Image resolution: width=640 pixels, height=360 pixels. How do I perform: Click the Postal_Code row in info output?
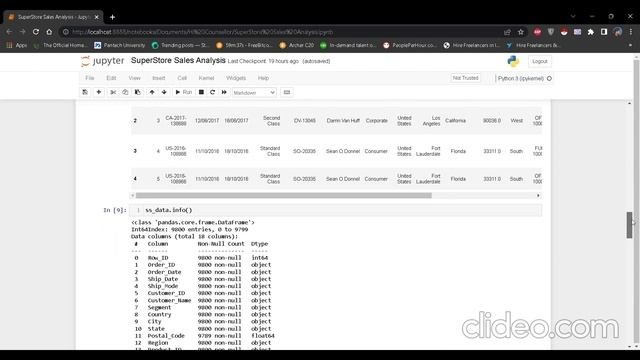(204, 336)
